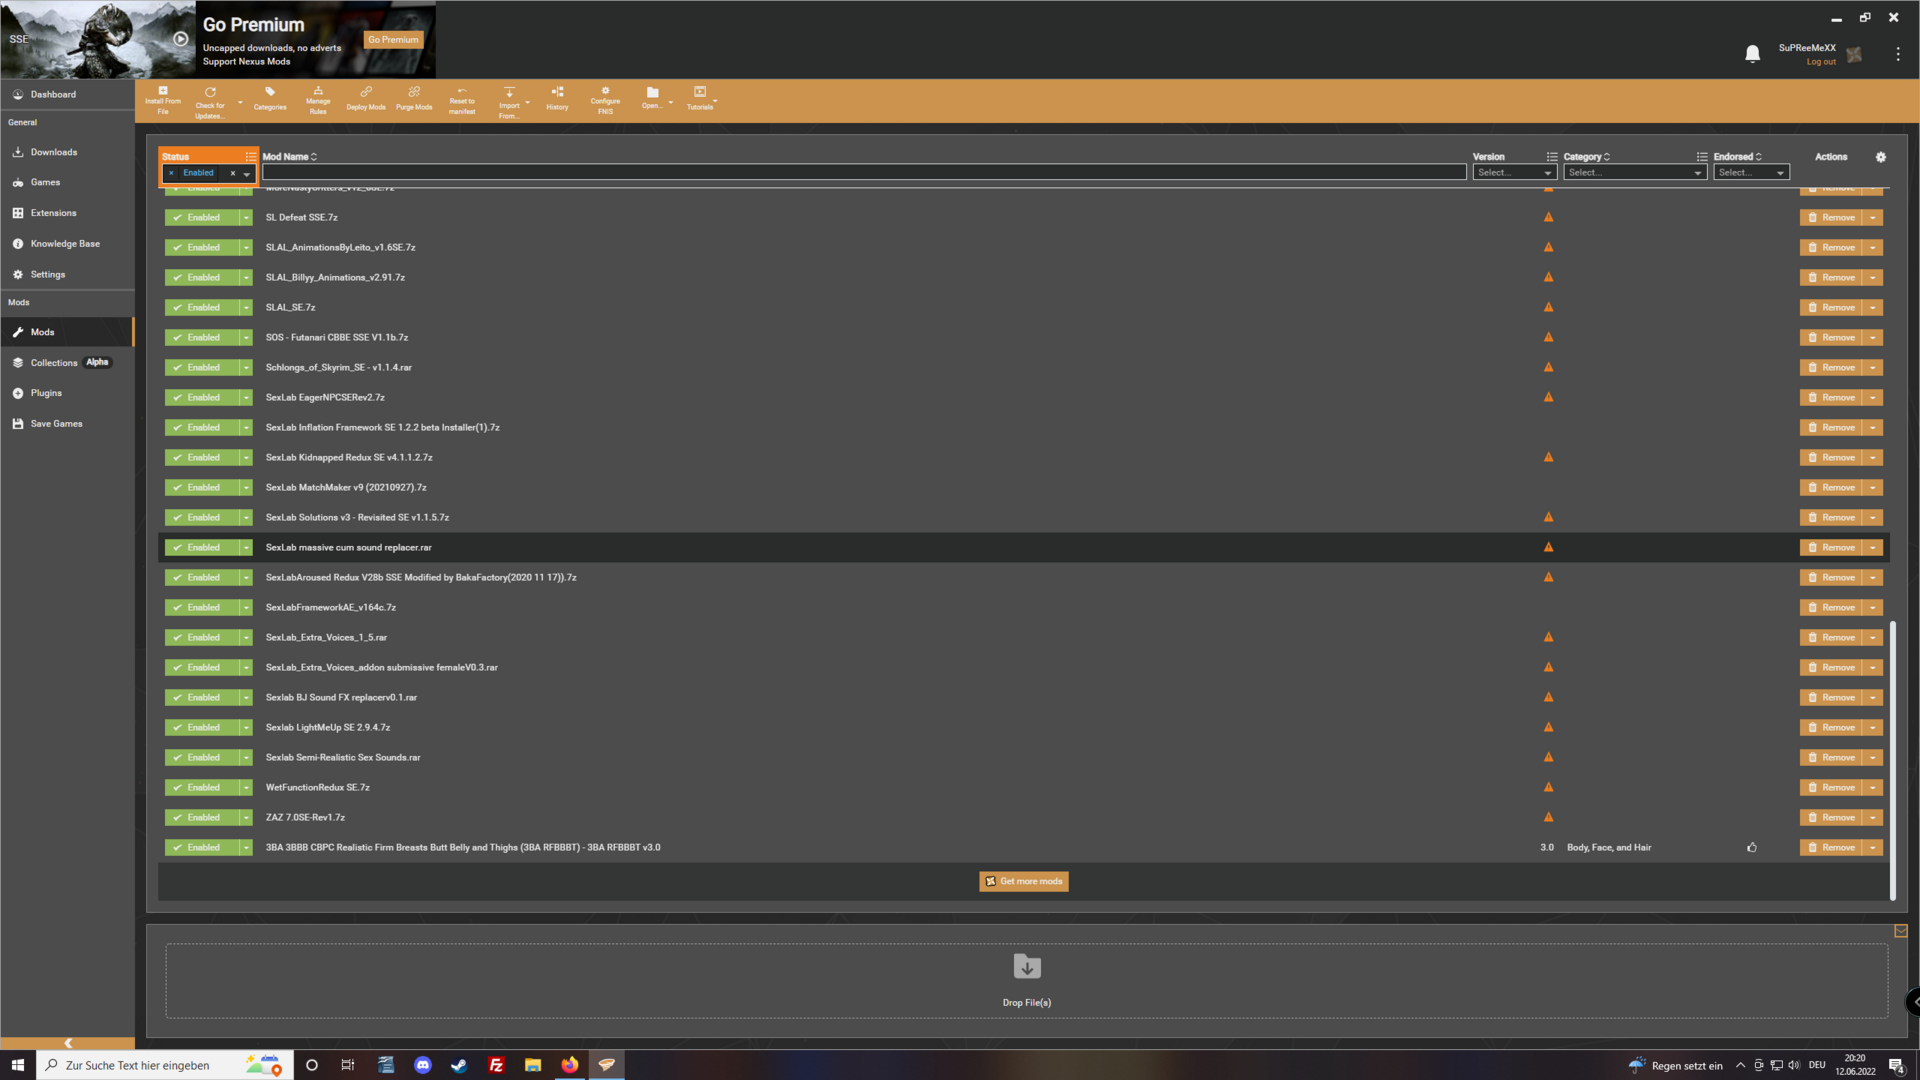Image resolution: width=1920 pixels, height=1080 pixels.
Task: Toggle Enabled for Sexlab LightMeUp SE
Action: (202, 727)
